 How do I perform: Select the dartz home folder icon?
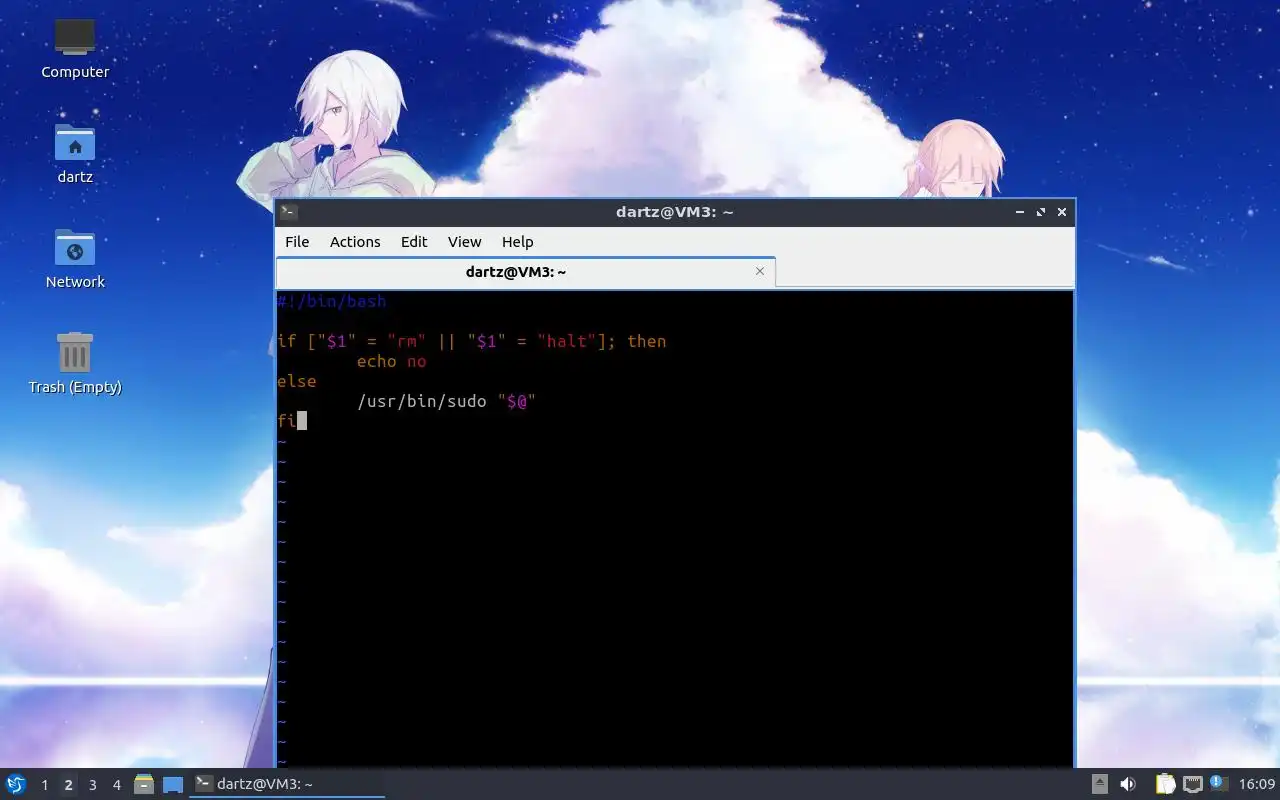point(75,153)
